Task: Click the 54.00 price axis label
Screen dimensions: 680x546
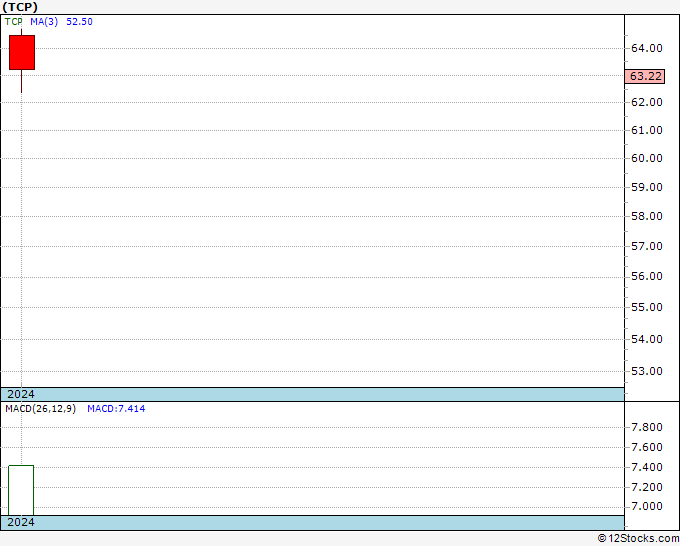Action: click(647, 339)
